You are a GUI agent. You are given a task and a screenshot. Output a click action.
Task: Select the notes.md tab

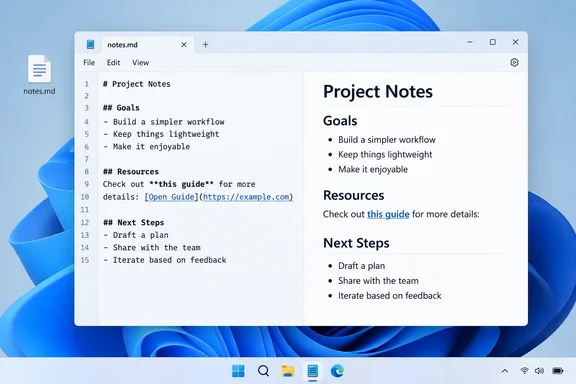tap(148, 44)
